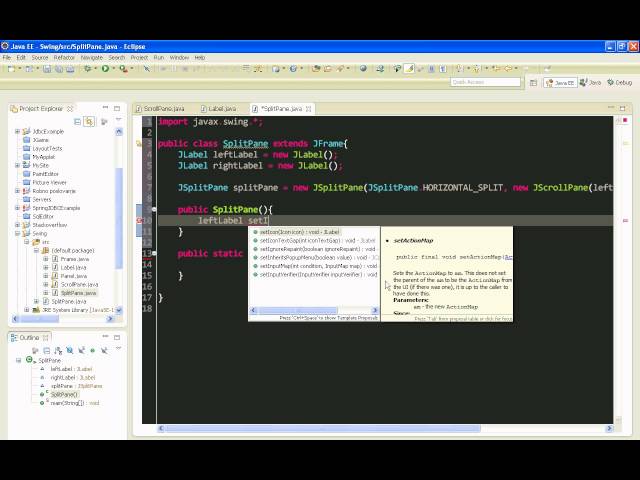This screenshot has width=640, height=480.
Task: Click the Run External Tools icon
Action: (123, 69)
